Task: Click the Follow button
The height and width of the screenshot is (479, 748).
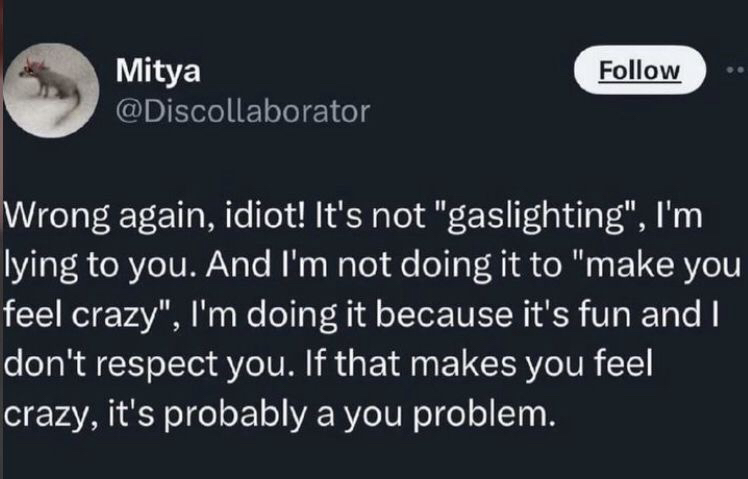Action: (639, 71)
